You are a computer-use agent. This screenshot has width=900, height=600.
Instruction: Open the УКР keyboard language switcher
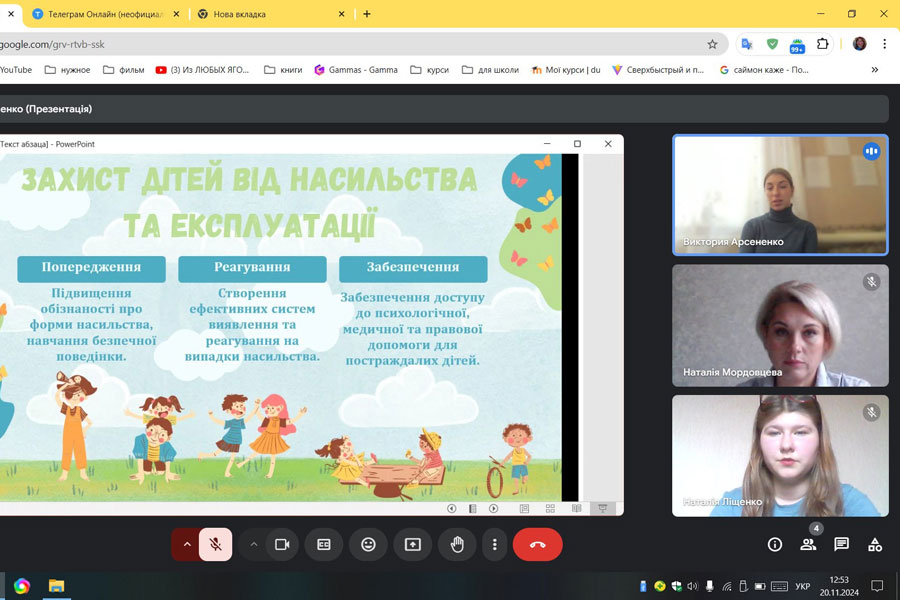click(802, 586)
